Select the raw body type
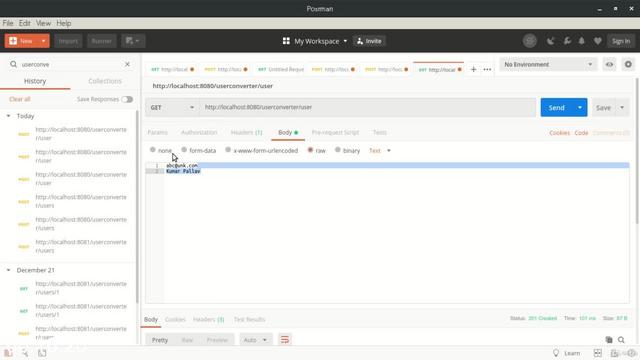 [x=310, y=150]
